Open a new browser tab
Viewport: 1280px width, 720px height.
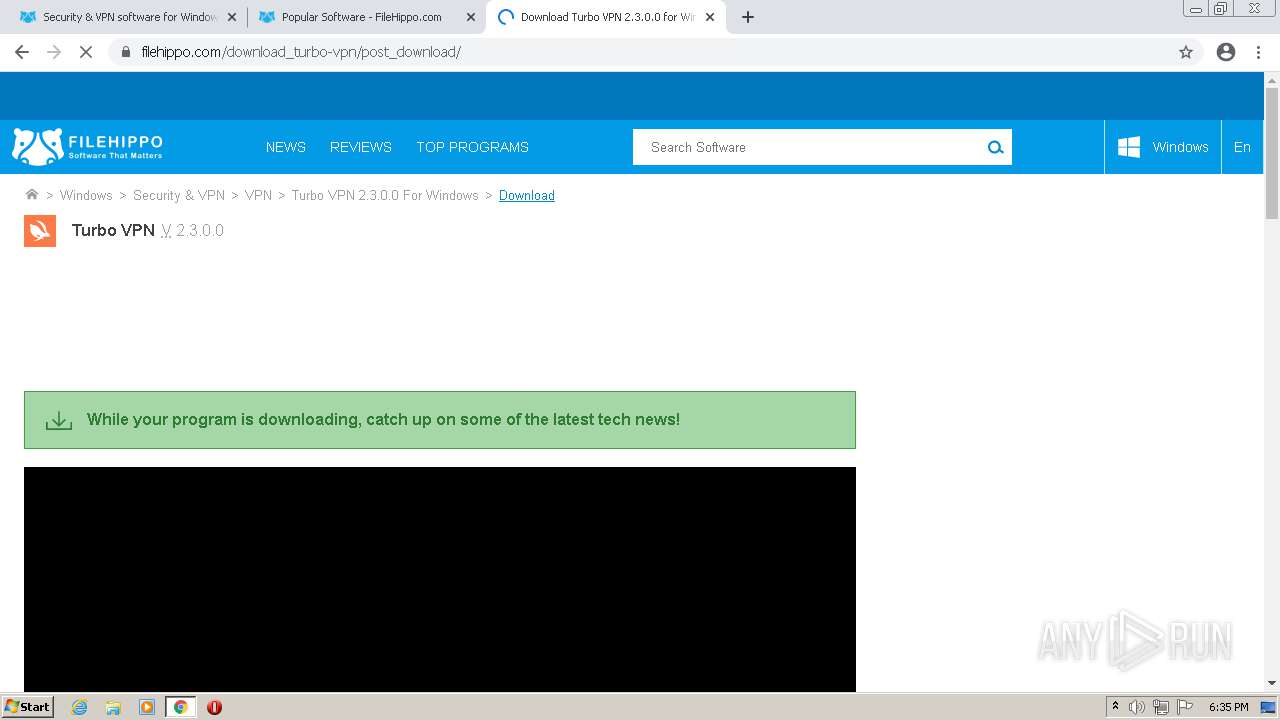(x=748, y=17)
